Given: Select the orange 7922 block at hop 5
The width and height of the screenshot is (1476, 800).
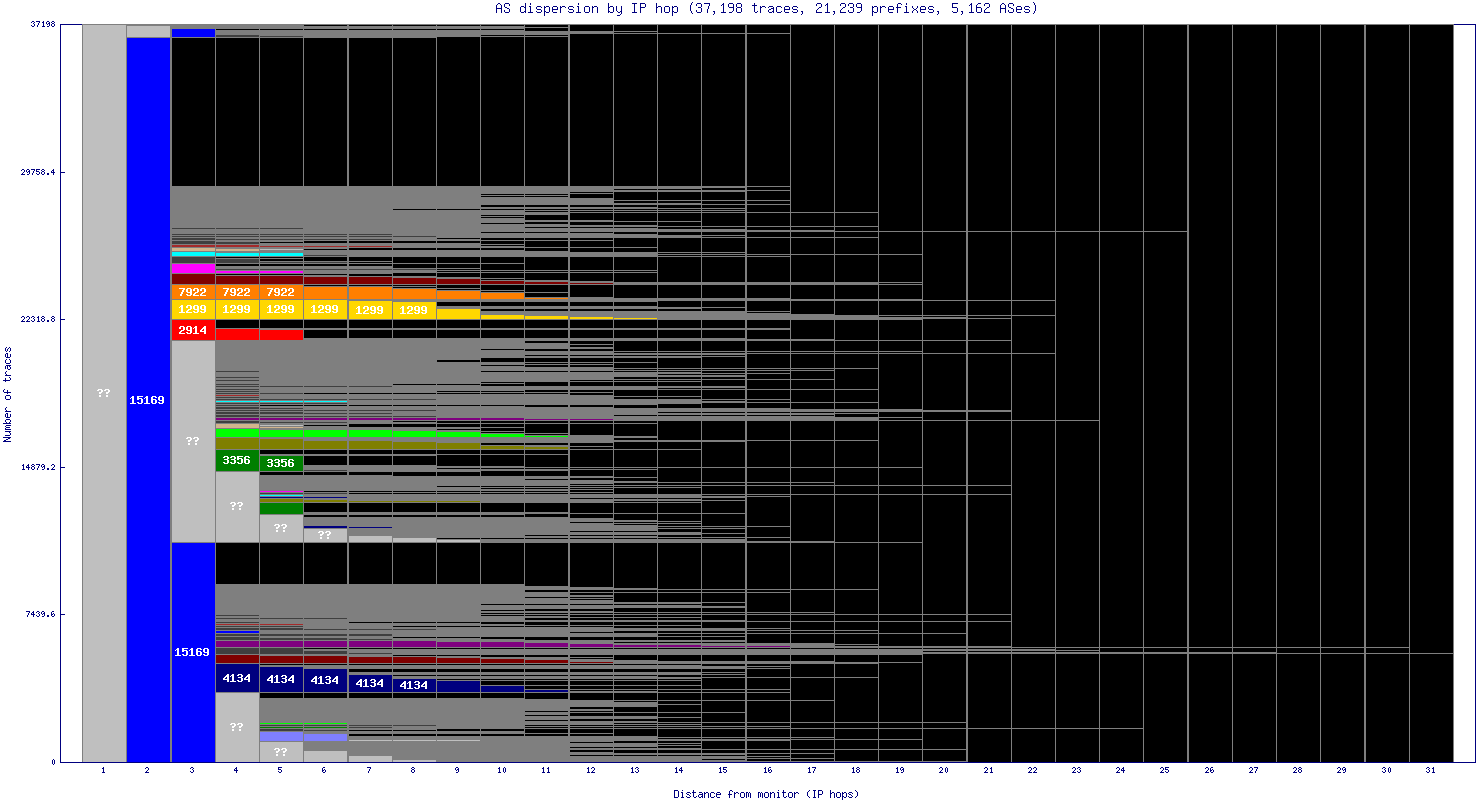Looking at the screenshot, I should (x=281, y=292).
